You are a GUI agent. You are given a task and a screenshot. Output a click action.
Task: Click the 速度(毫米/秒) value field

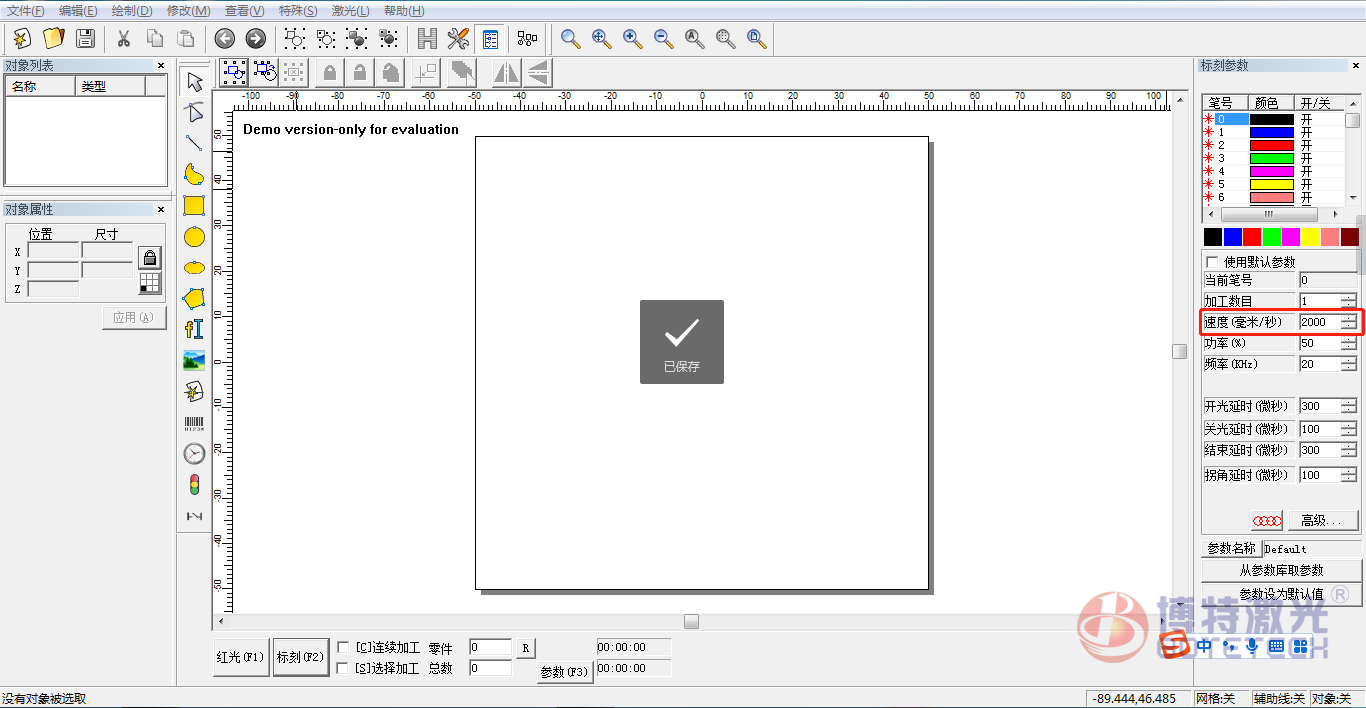point(1320,322)
